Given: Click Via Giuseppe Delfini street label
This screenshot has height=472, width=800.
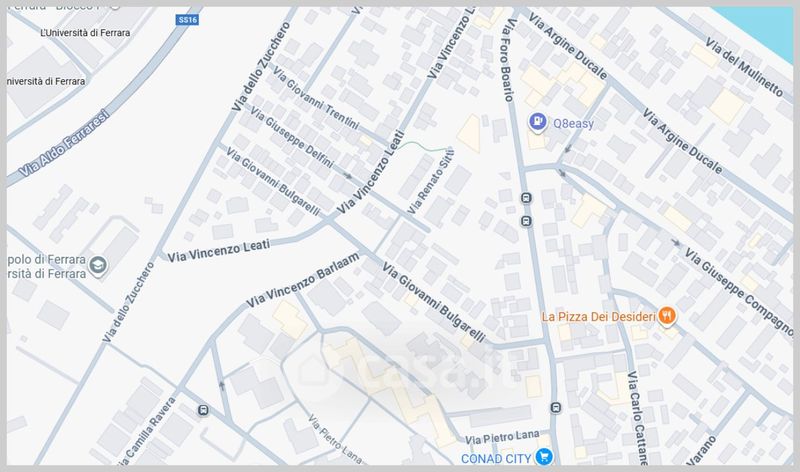Looking at the screenshot, I should (x=292, y=138).
